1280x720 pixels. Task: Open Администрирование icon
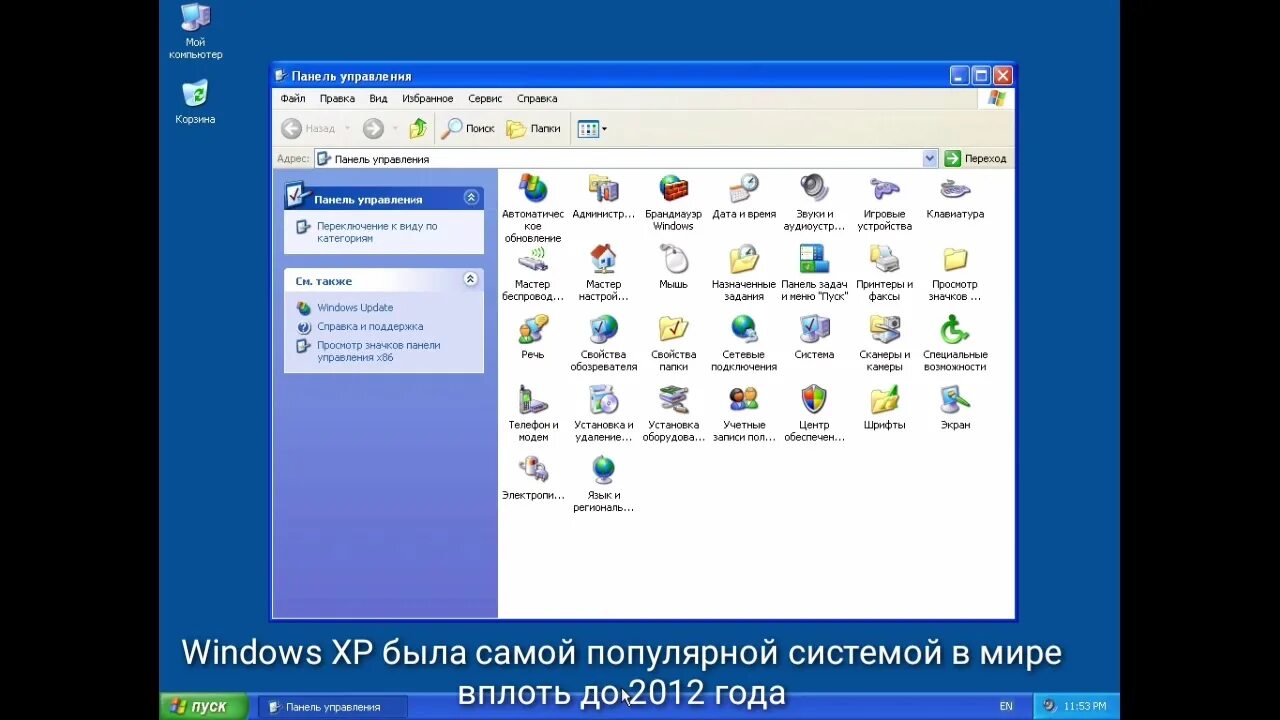click(x=603, y=189)
